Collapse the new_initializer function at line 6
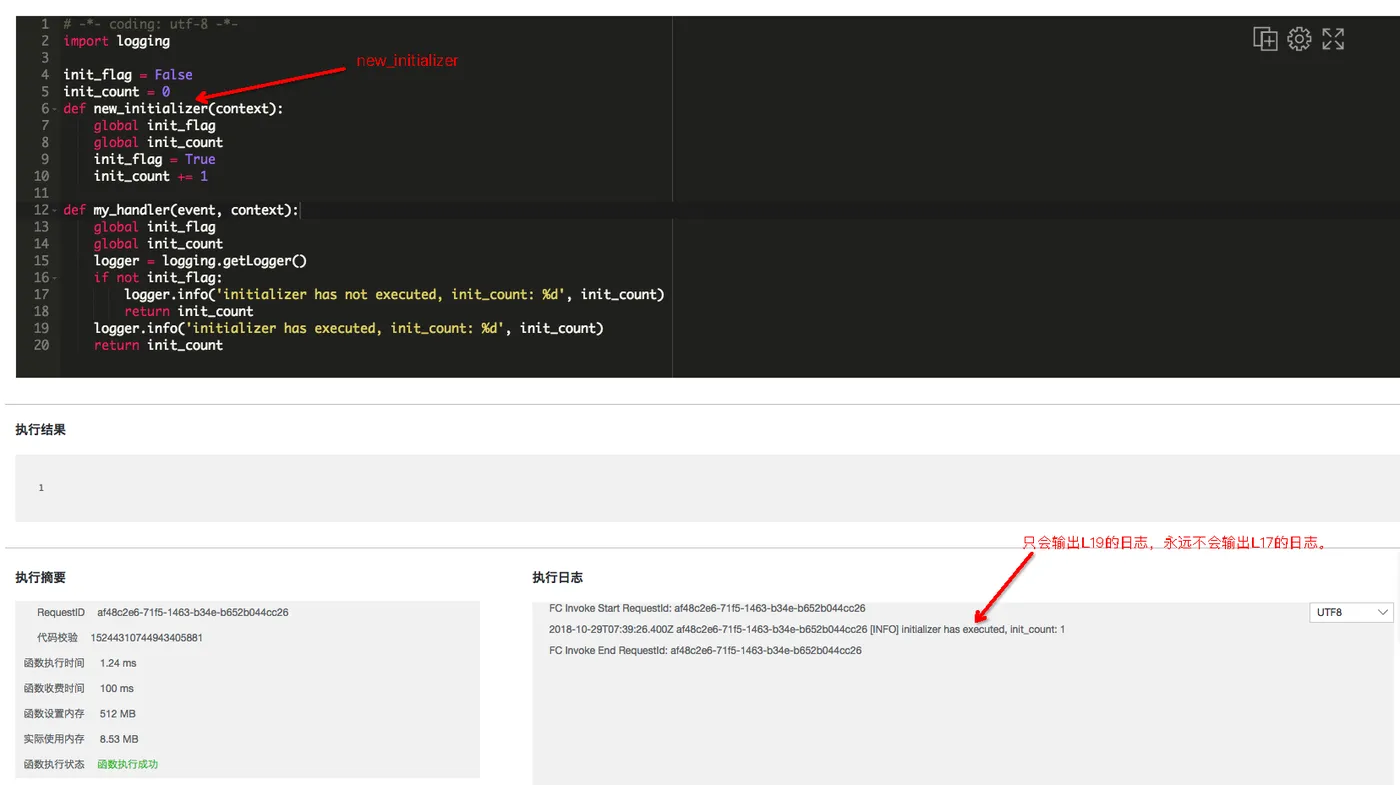 point(55,108)
